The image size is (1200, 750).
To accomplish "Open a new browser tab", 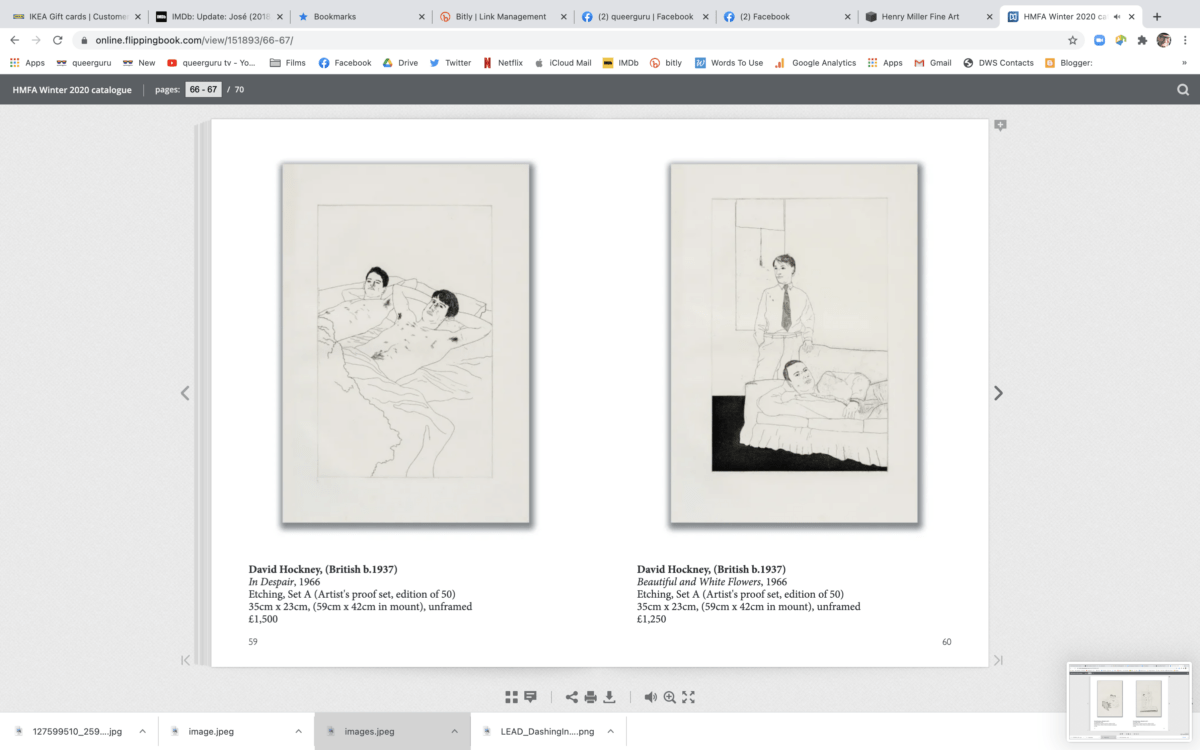I will coord(1157,16).
